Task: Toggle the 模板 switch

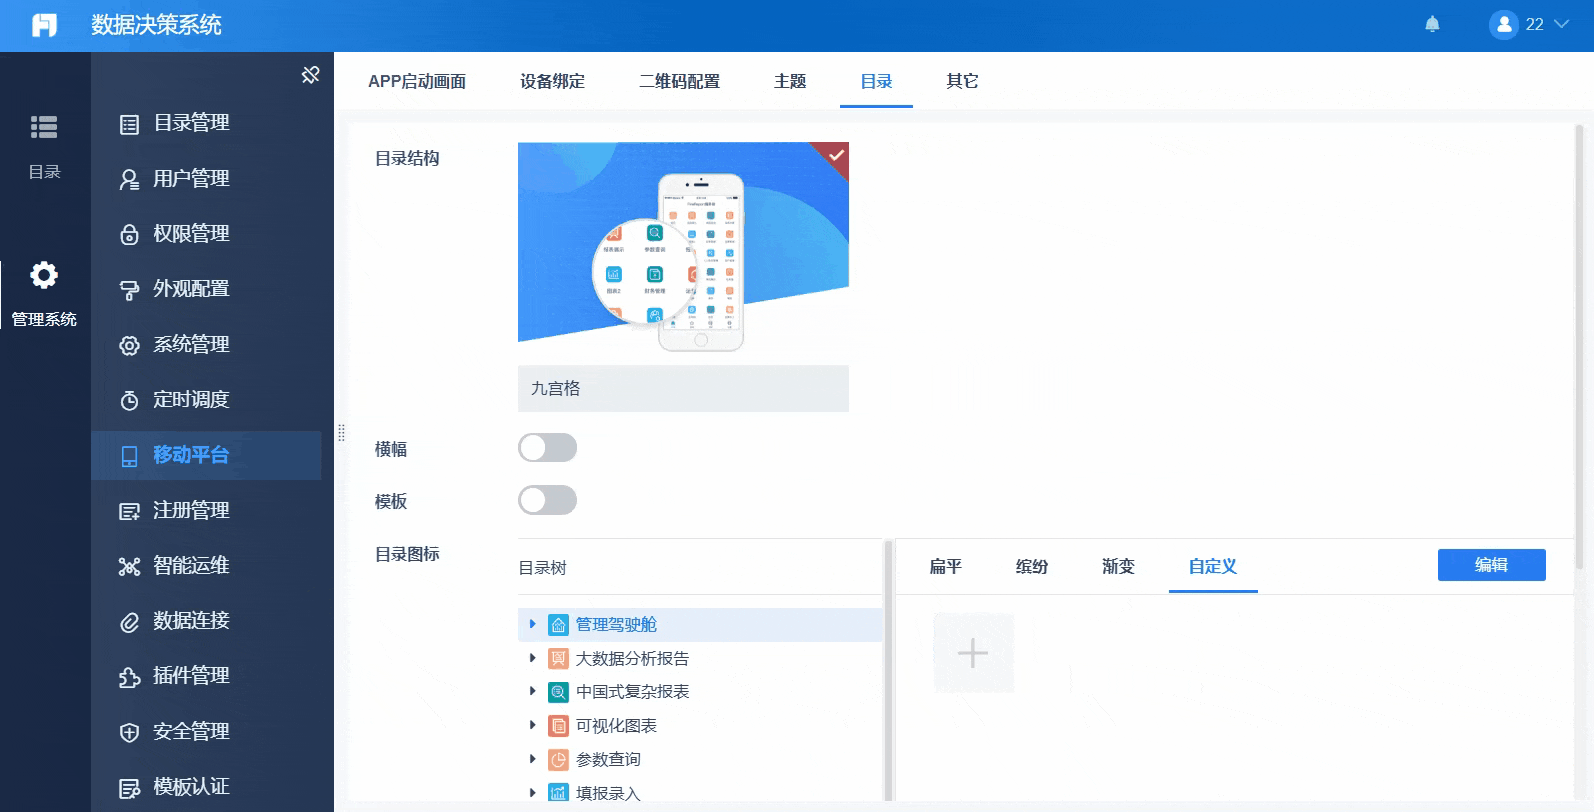Action: tap(547, 500)
